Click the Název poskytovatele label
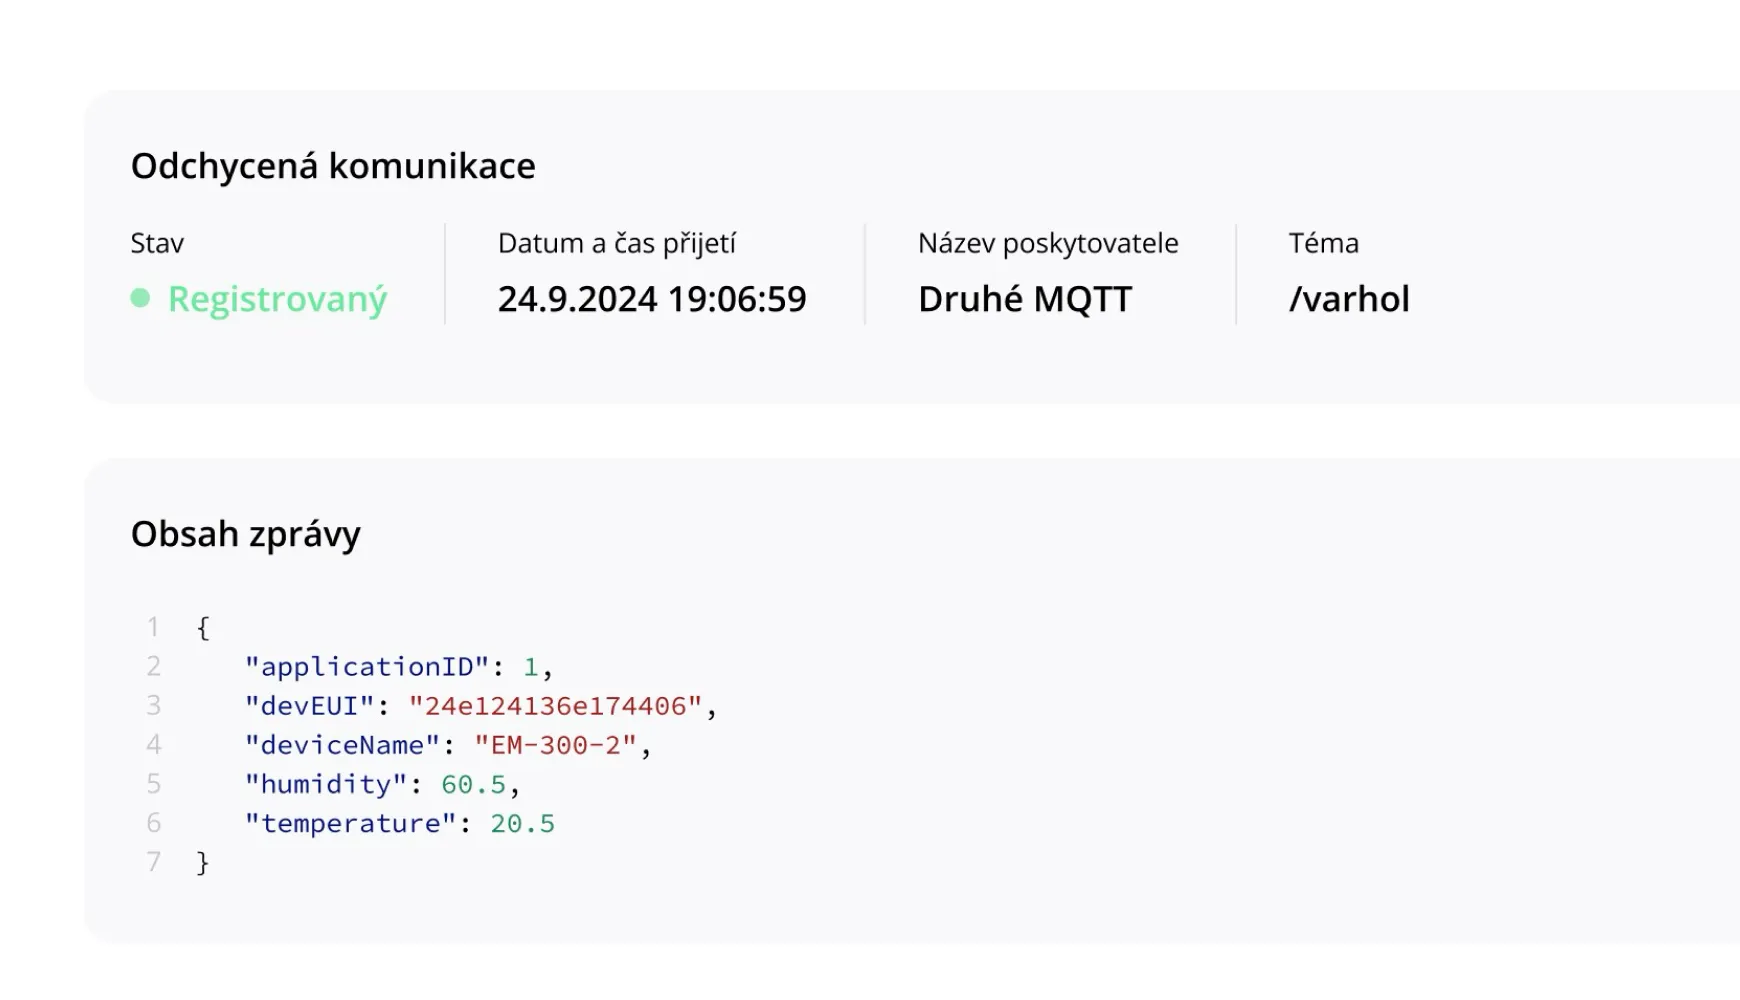This screenshot has height=1000, width=1740. (1047, 243)
